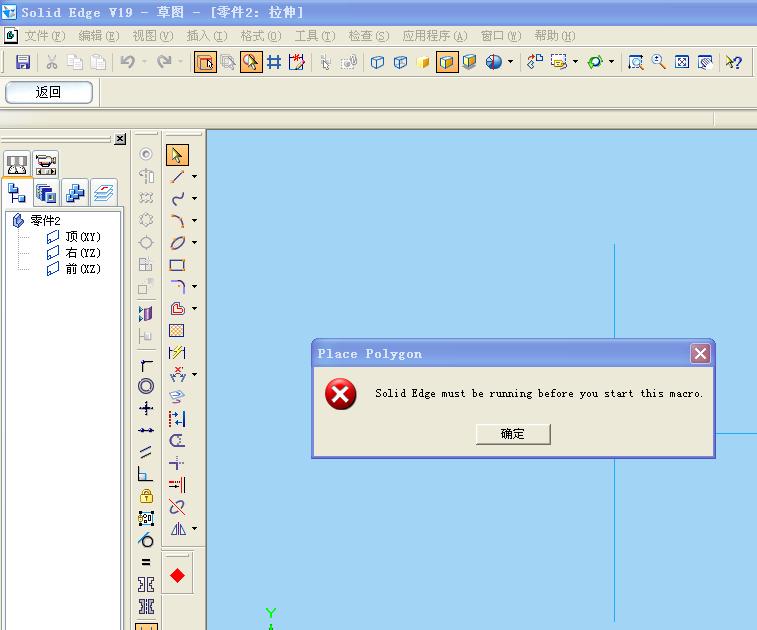Select 零件2 root node in tree
The width and height of the screenshot is (757, 630).
click(45, 221)
